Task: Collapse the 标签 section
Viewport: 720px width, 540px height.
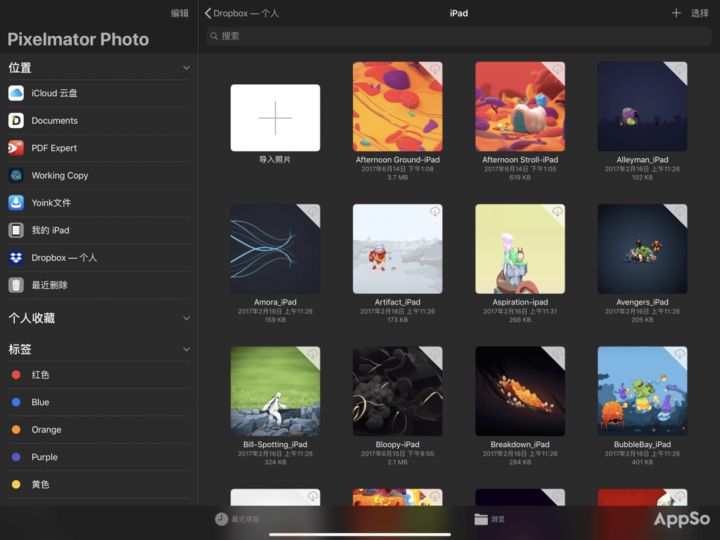Action: click(186, 350)
